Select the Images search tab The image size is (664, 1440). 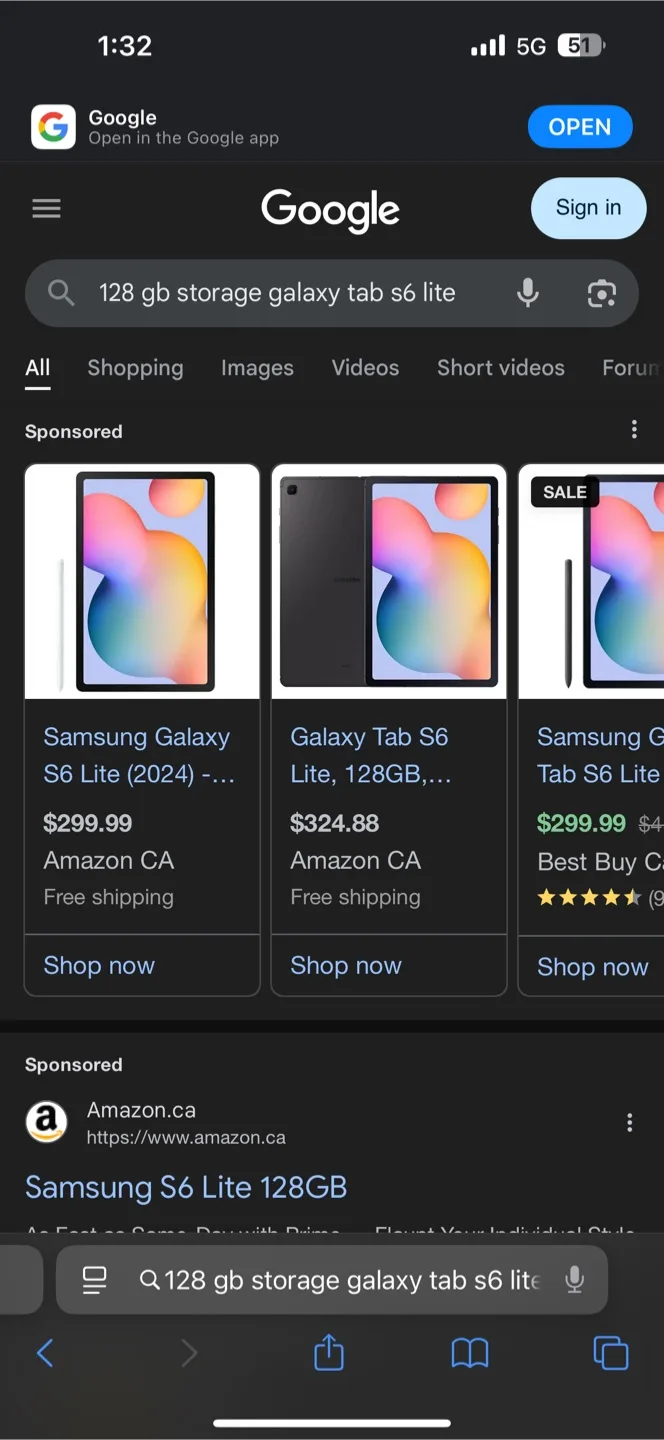257,368
